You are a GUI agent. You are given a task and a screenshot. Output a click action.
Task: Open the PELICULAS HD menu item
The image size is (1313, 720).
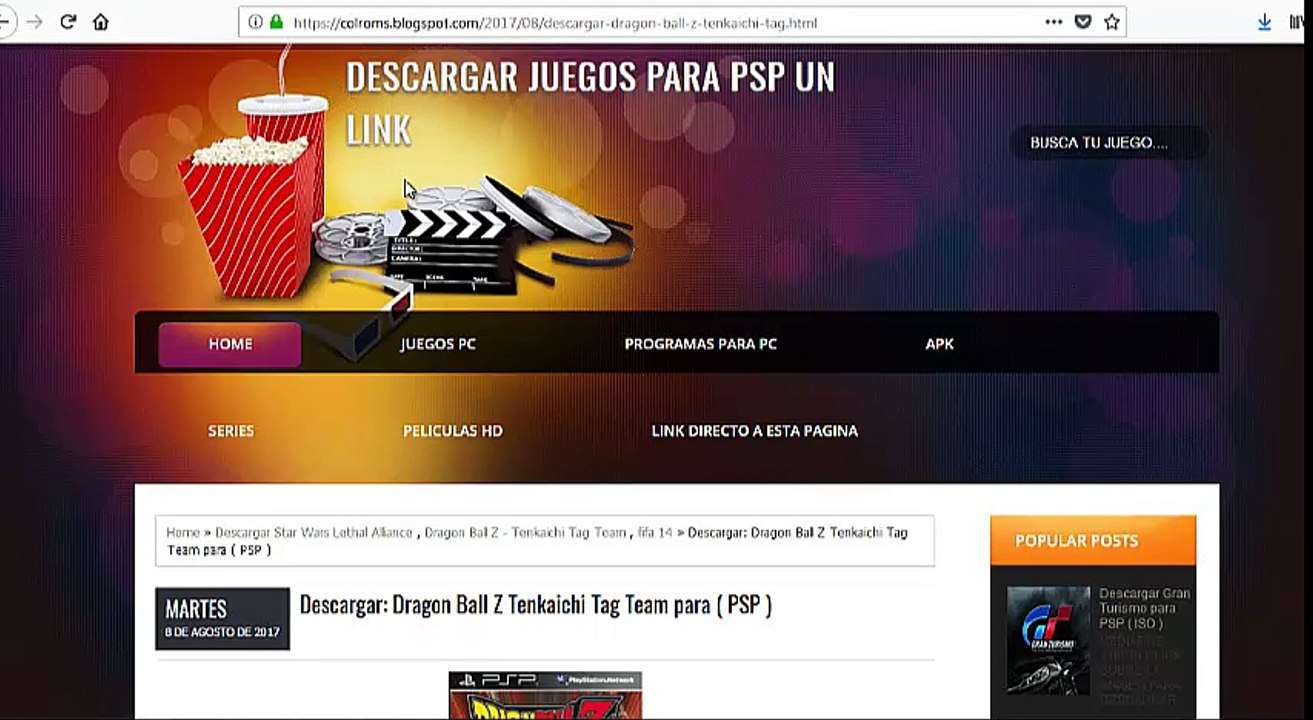point(453,431)
